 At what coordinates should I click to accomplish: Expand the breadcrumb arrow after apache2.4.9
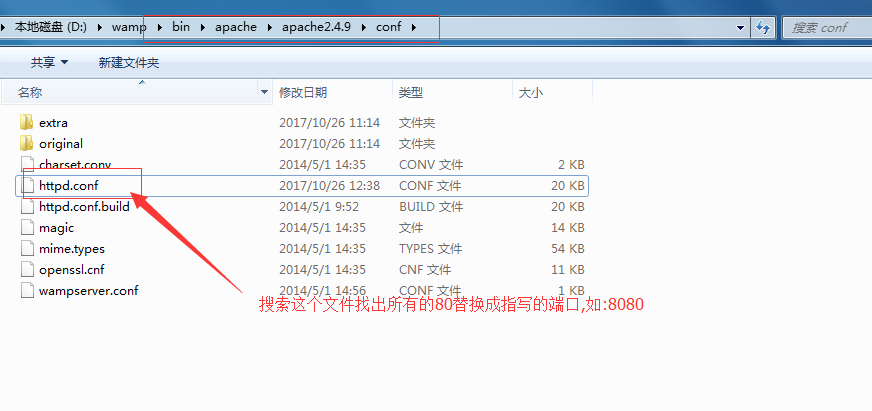[364, 27]
